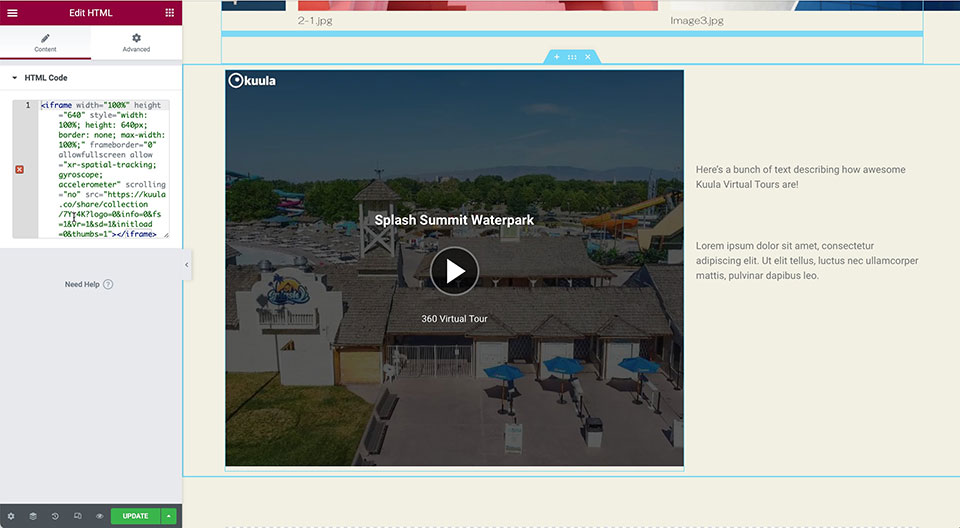This screenshot has width=960, height=528.
Task: Click the Kuula logo in embed
Action: [252, 80]
